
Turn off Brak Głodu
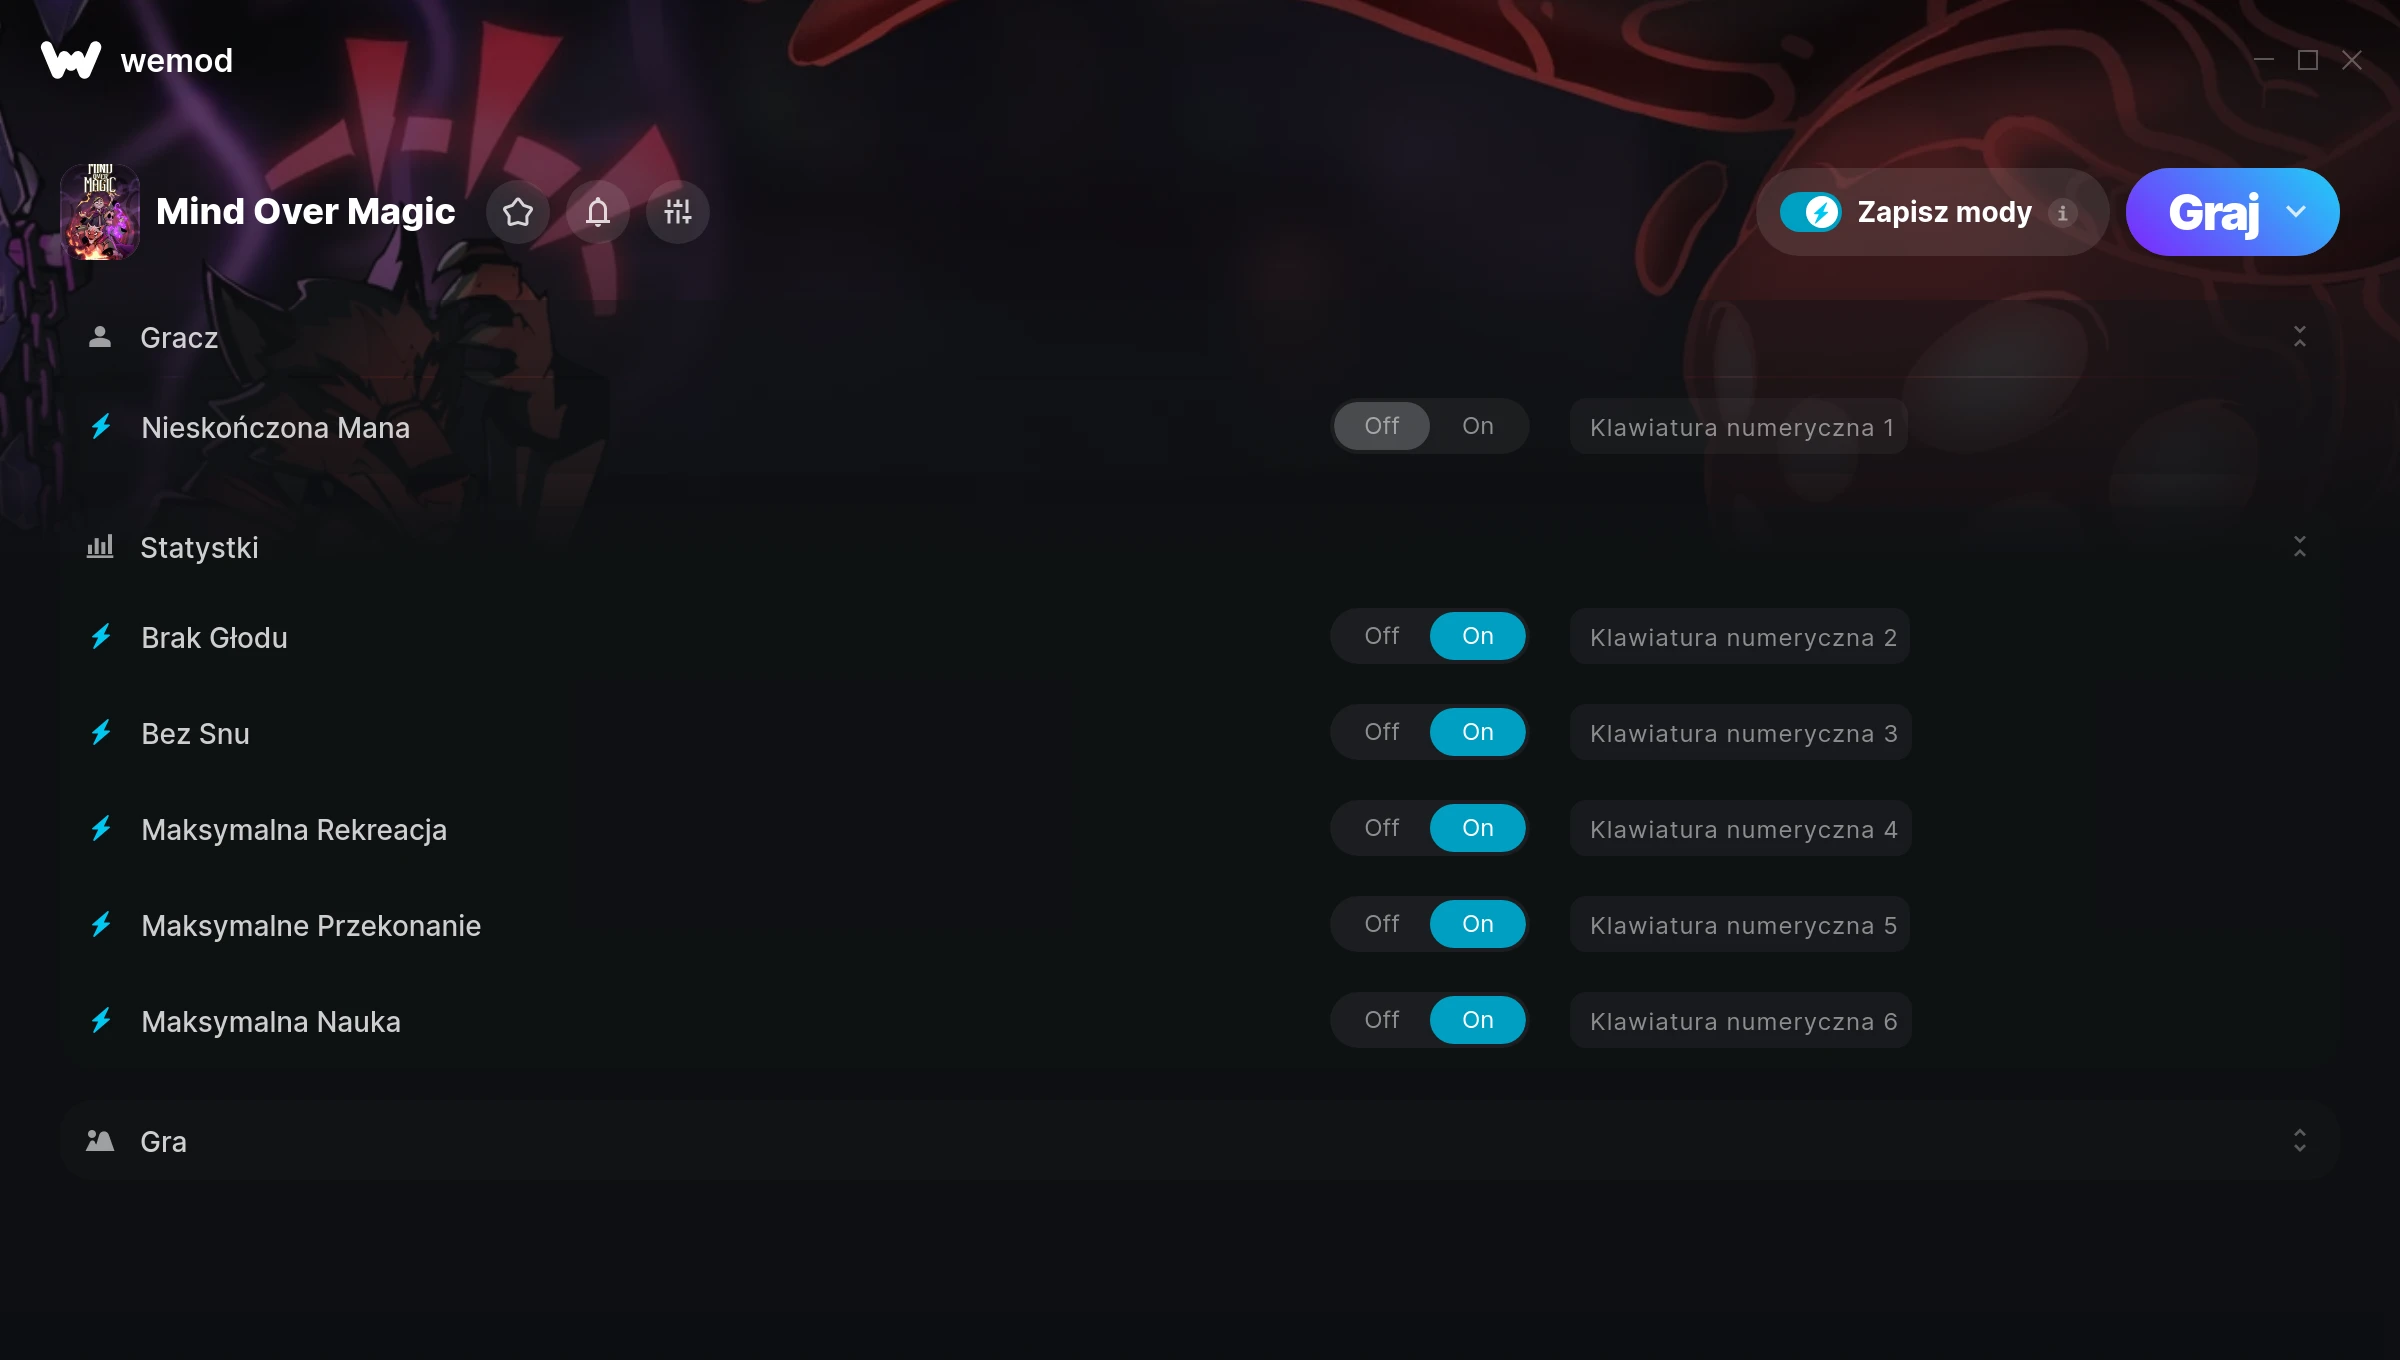point(1382,636)
